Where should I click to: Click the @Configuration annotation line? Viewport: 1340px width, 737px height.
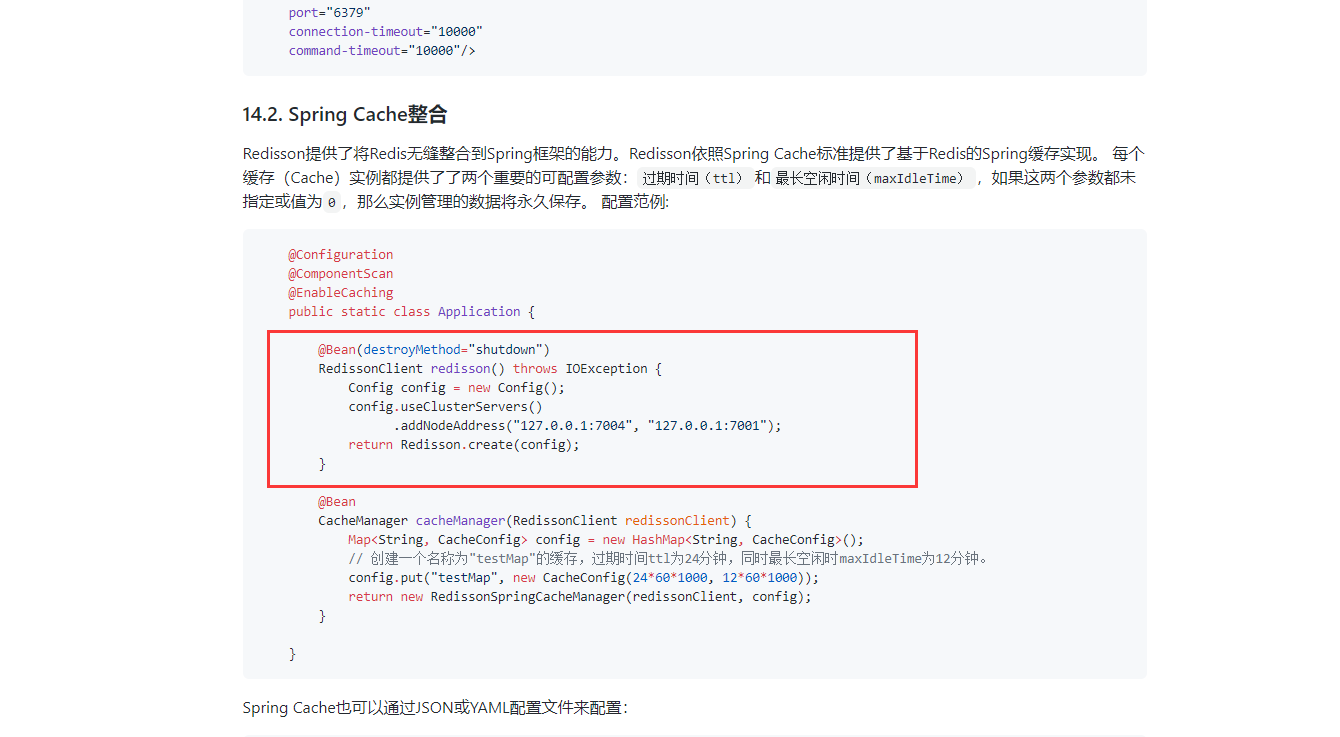tap(341, 254)
